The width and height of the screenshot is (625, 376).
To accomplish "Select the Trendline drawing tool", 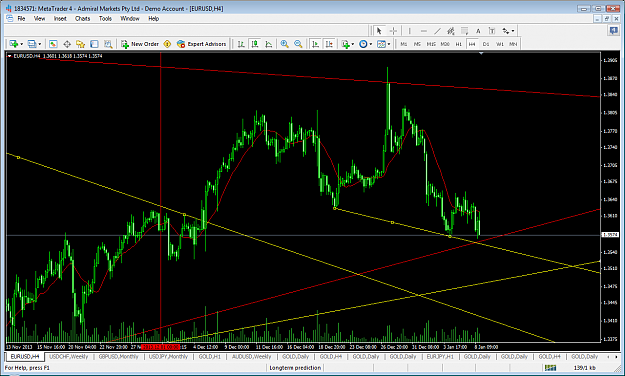I will point(437,31).
